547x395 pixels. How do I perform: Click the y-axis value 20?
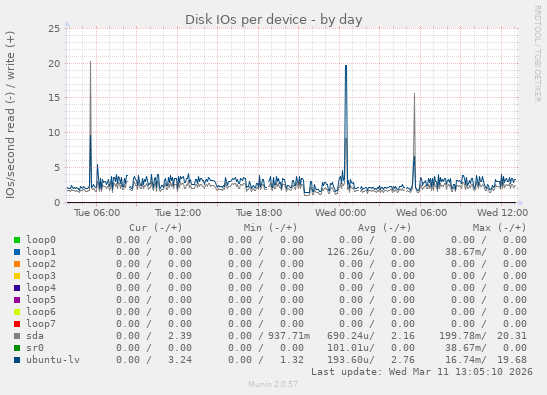click(x=54, y=64)
